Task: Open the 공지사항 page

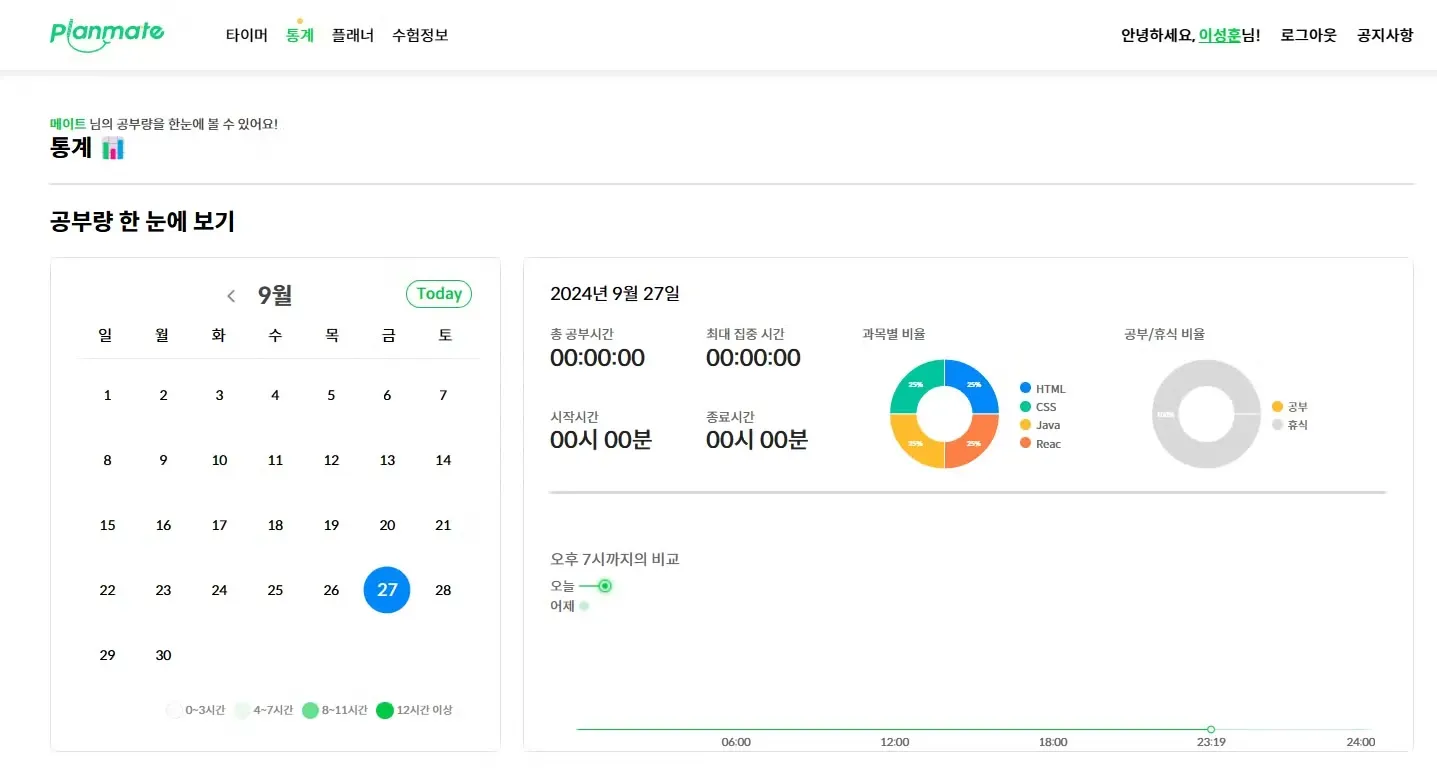Action: click(x=1385, y=35)
